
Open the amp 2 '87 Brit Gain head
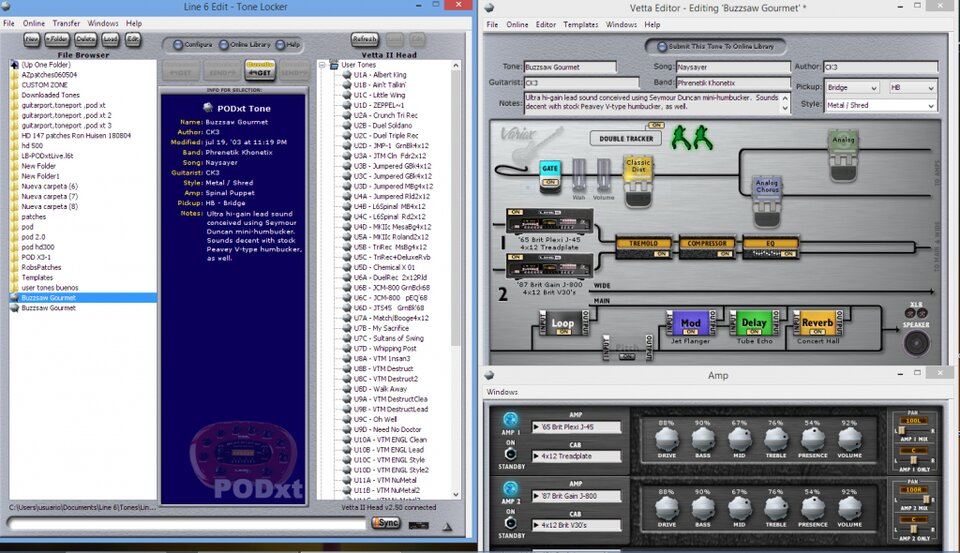point(549,266)
